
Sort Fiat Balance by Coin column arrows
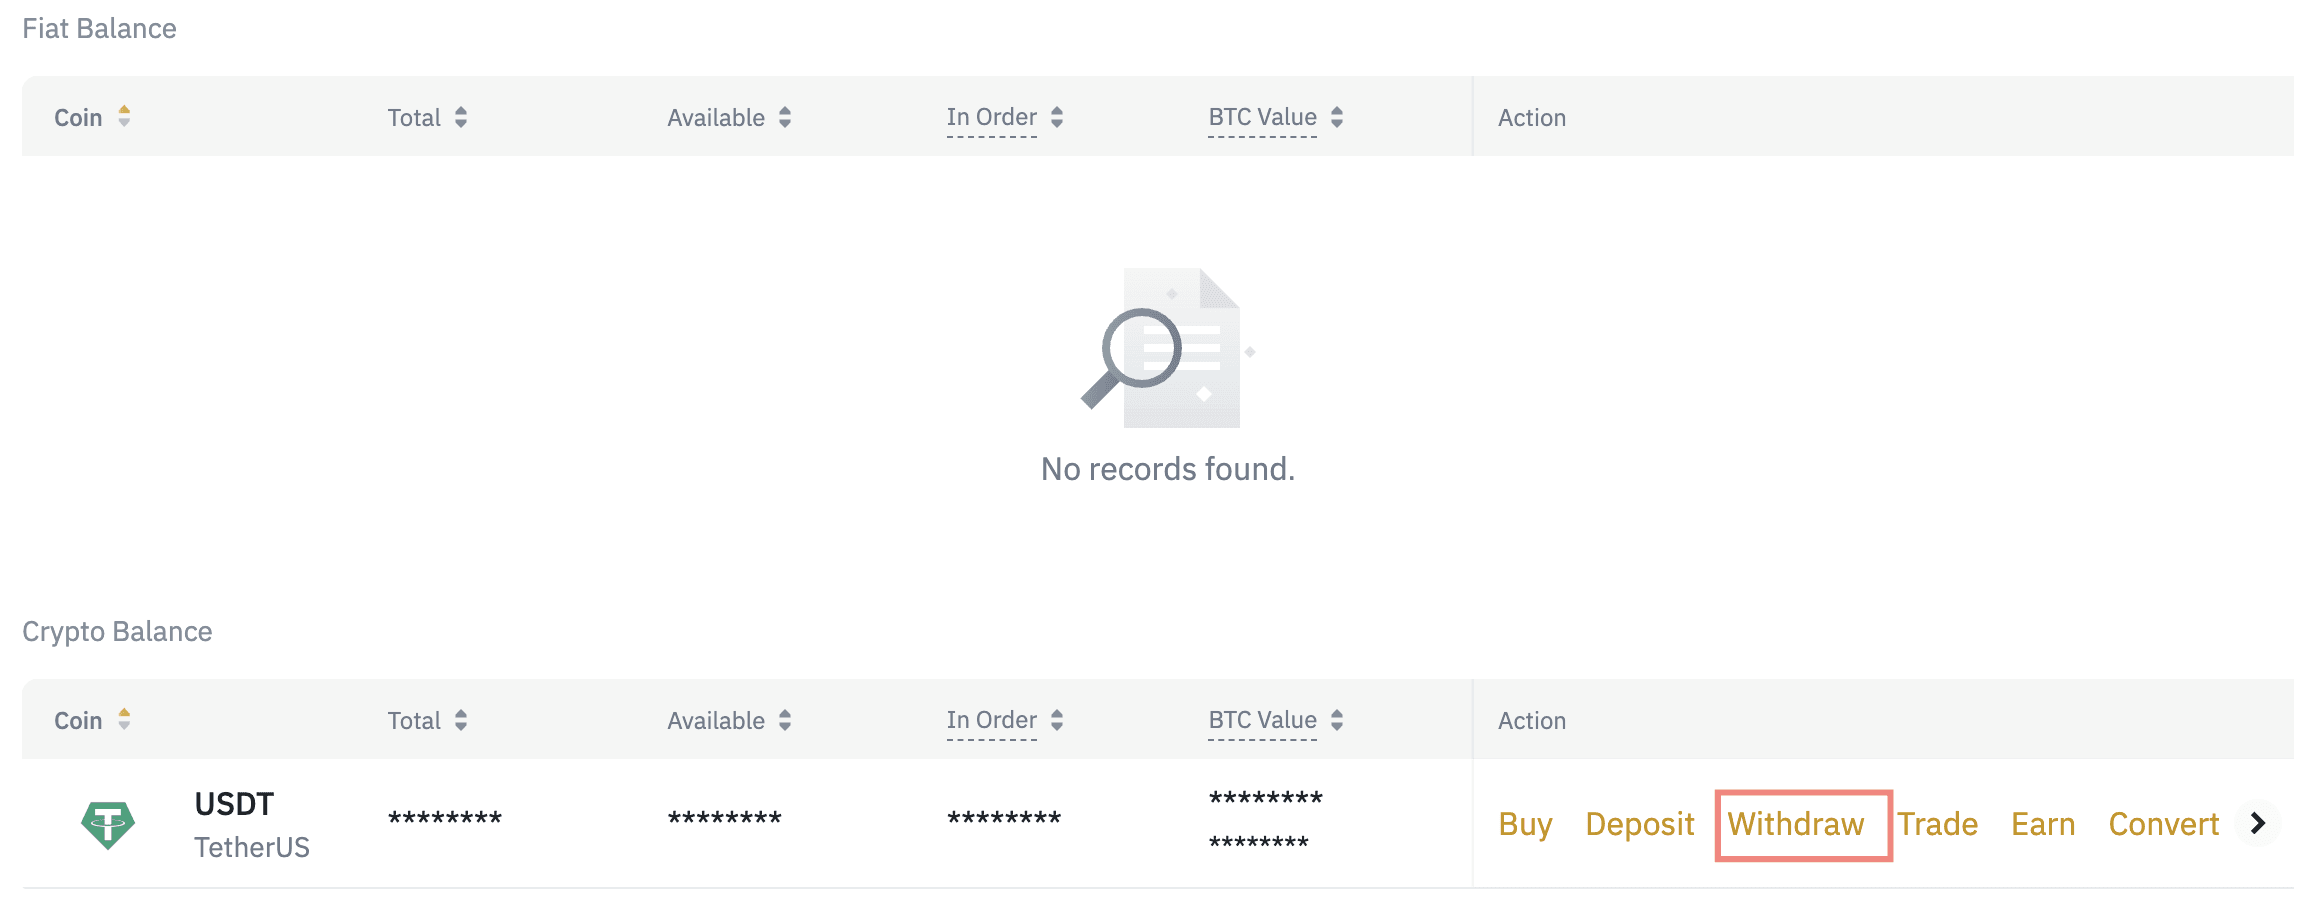click(x=124, y=117)
